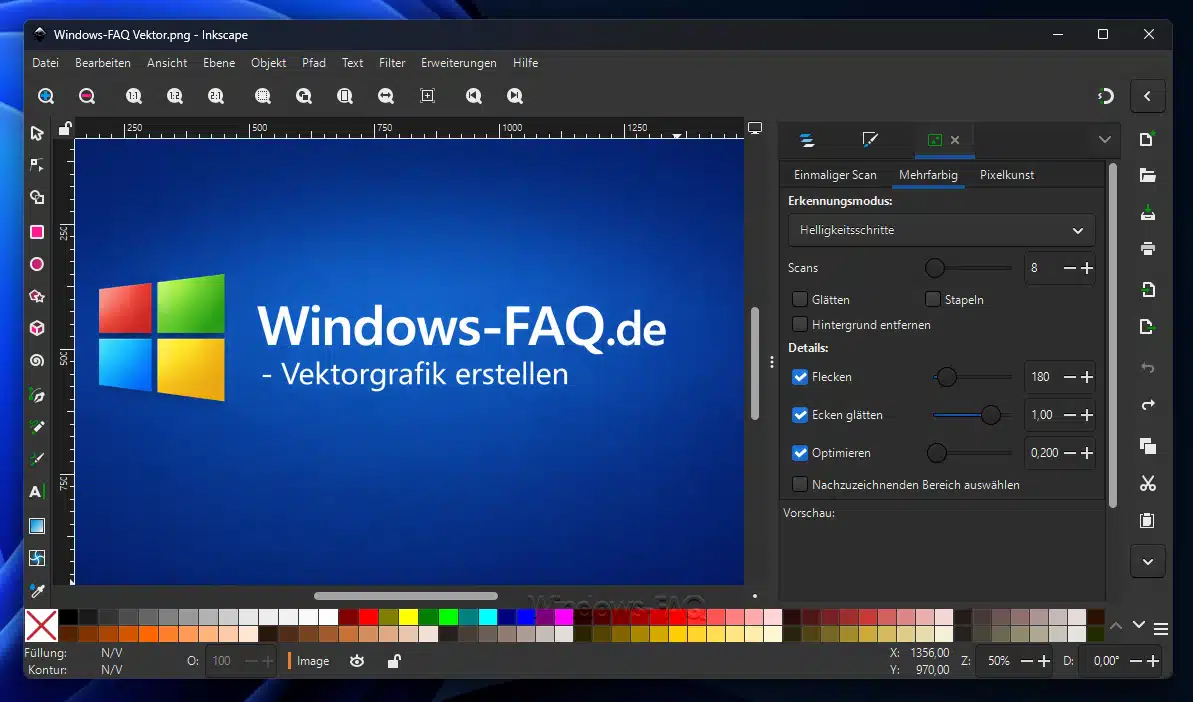
Task: Select the rectangle tool in toolbox
Action: coord(37,232)
